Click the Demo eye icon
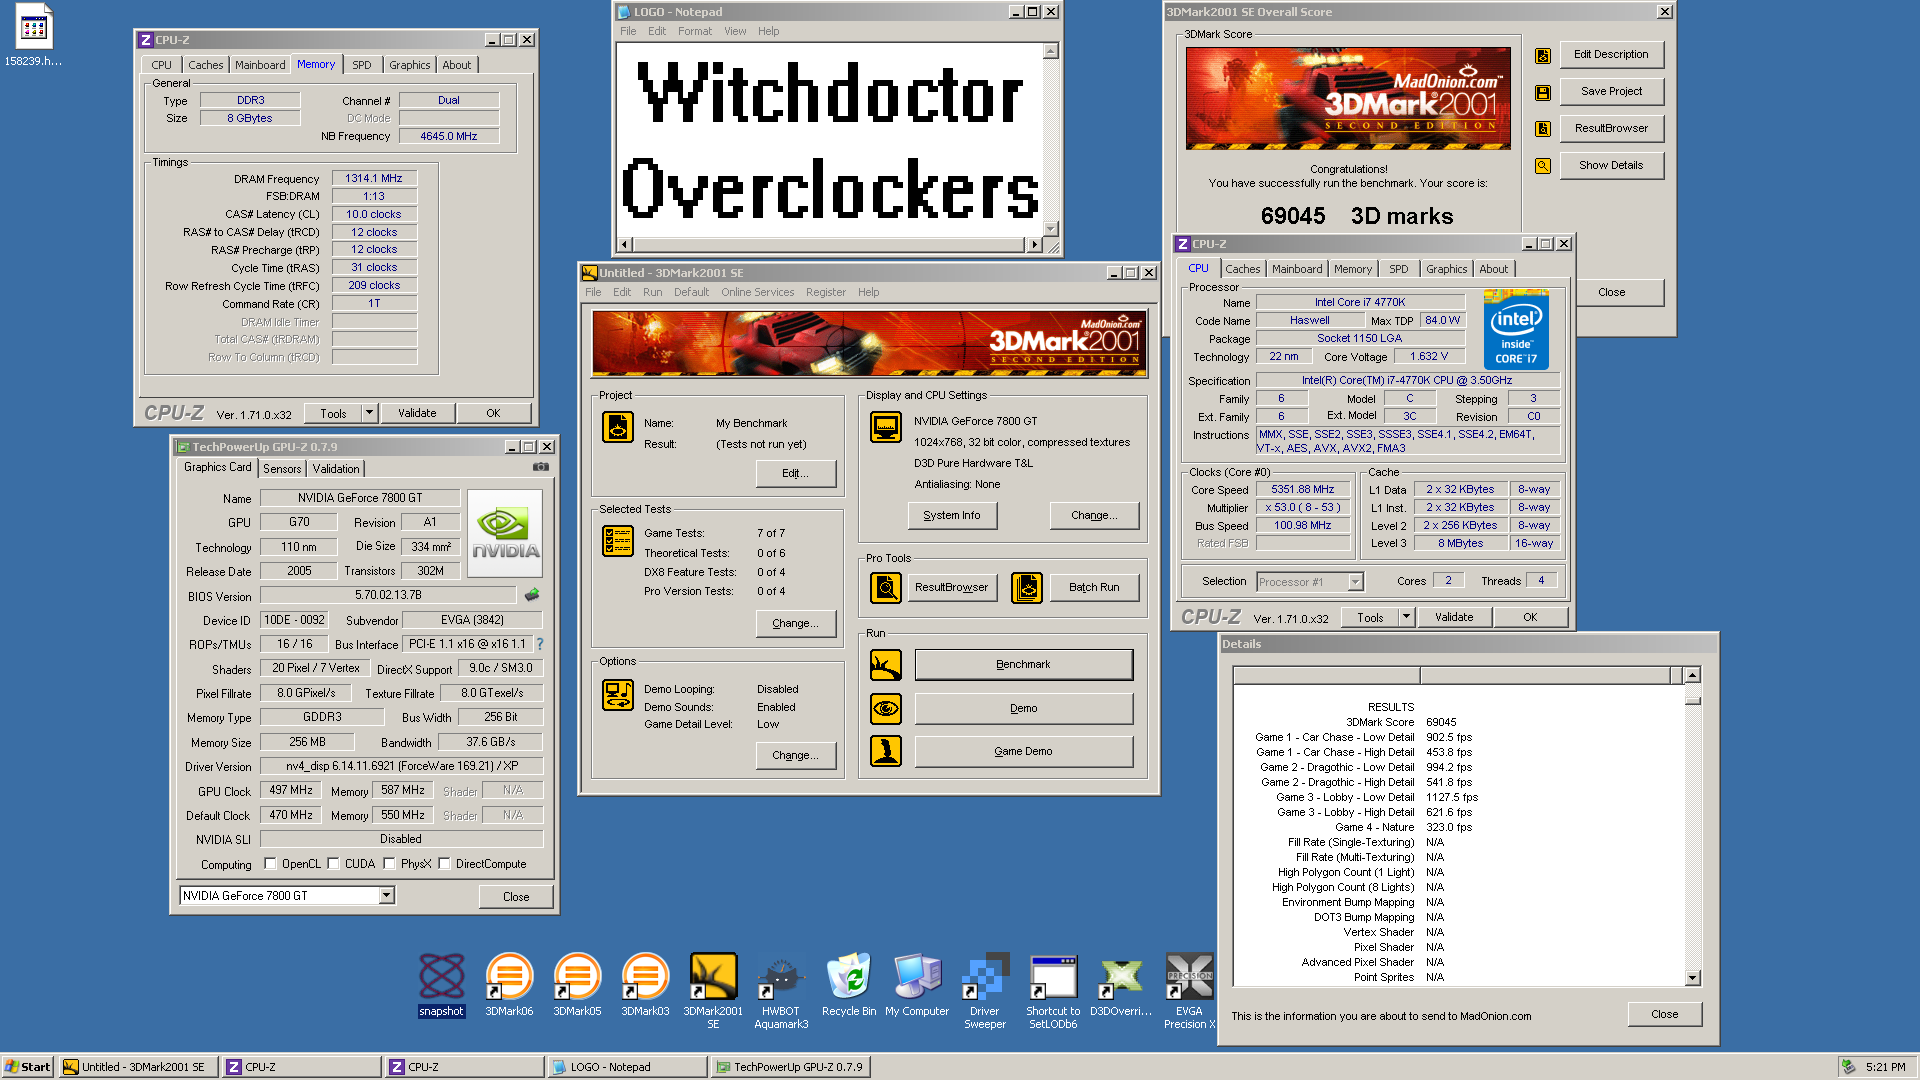Image resolution: width=1920 pixels, height=1080 pixels. point(885,709)
